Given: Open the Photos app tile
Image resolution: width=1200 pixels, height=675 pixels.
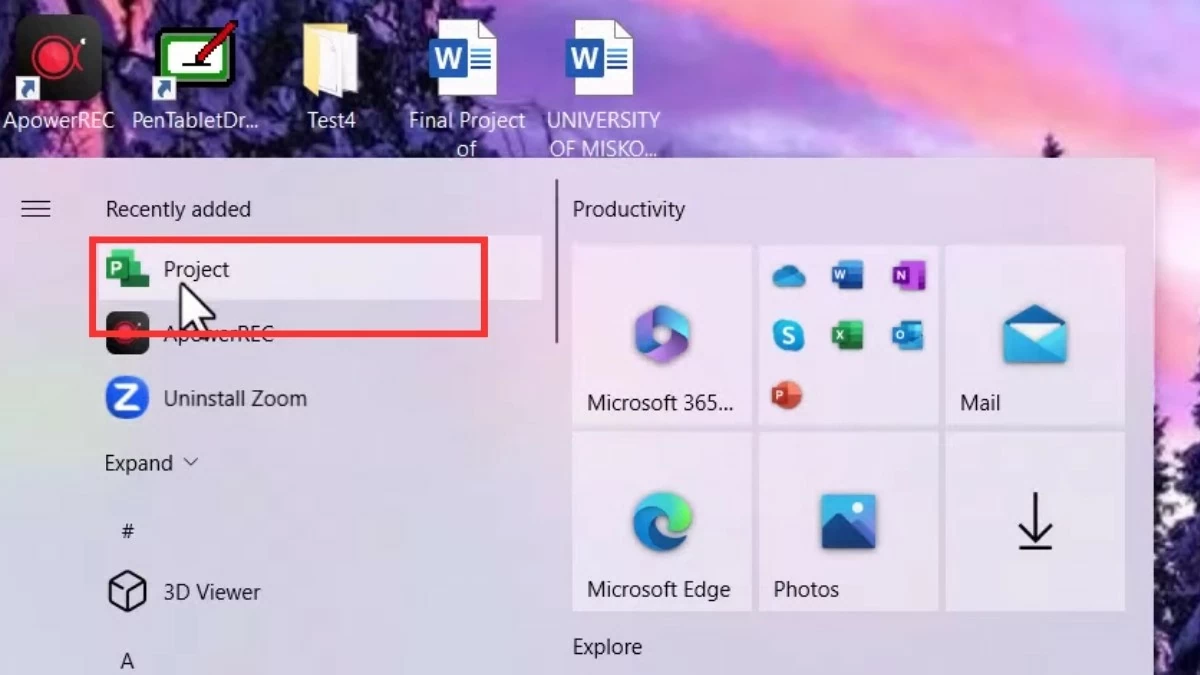Looking at the screenshot, I should click(848, 522).
